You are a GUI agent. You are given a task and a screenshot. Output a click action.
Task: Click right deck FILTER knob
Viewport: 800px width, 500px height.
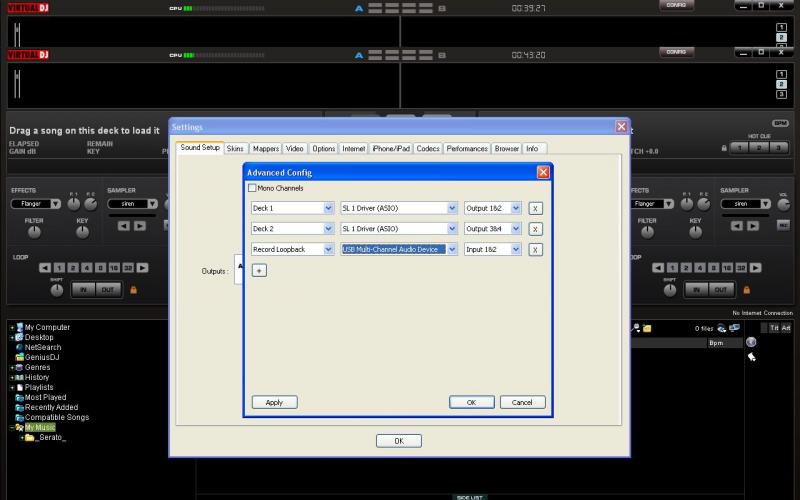click(x=647, y=232)
